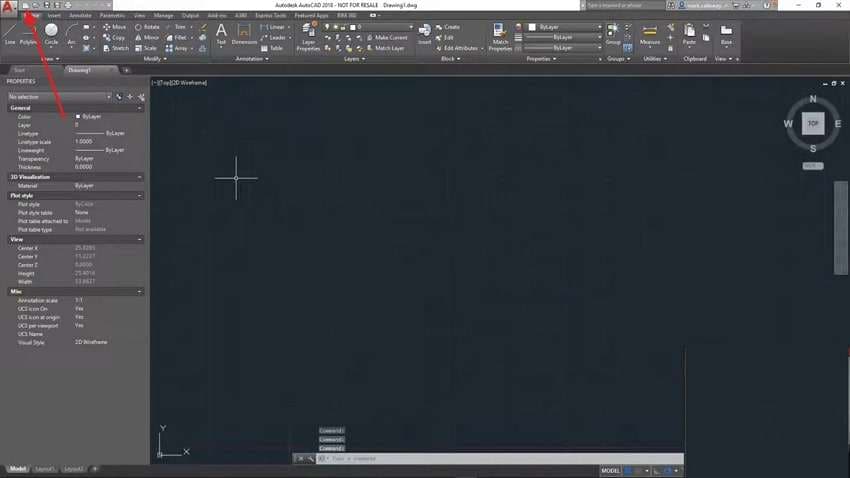Select the Polyline tool
This screenshot has height=478, width=850.
[x=28, y=35]
